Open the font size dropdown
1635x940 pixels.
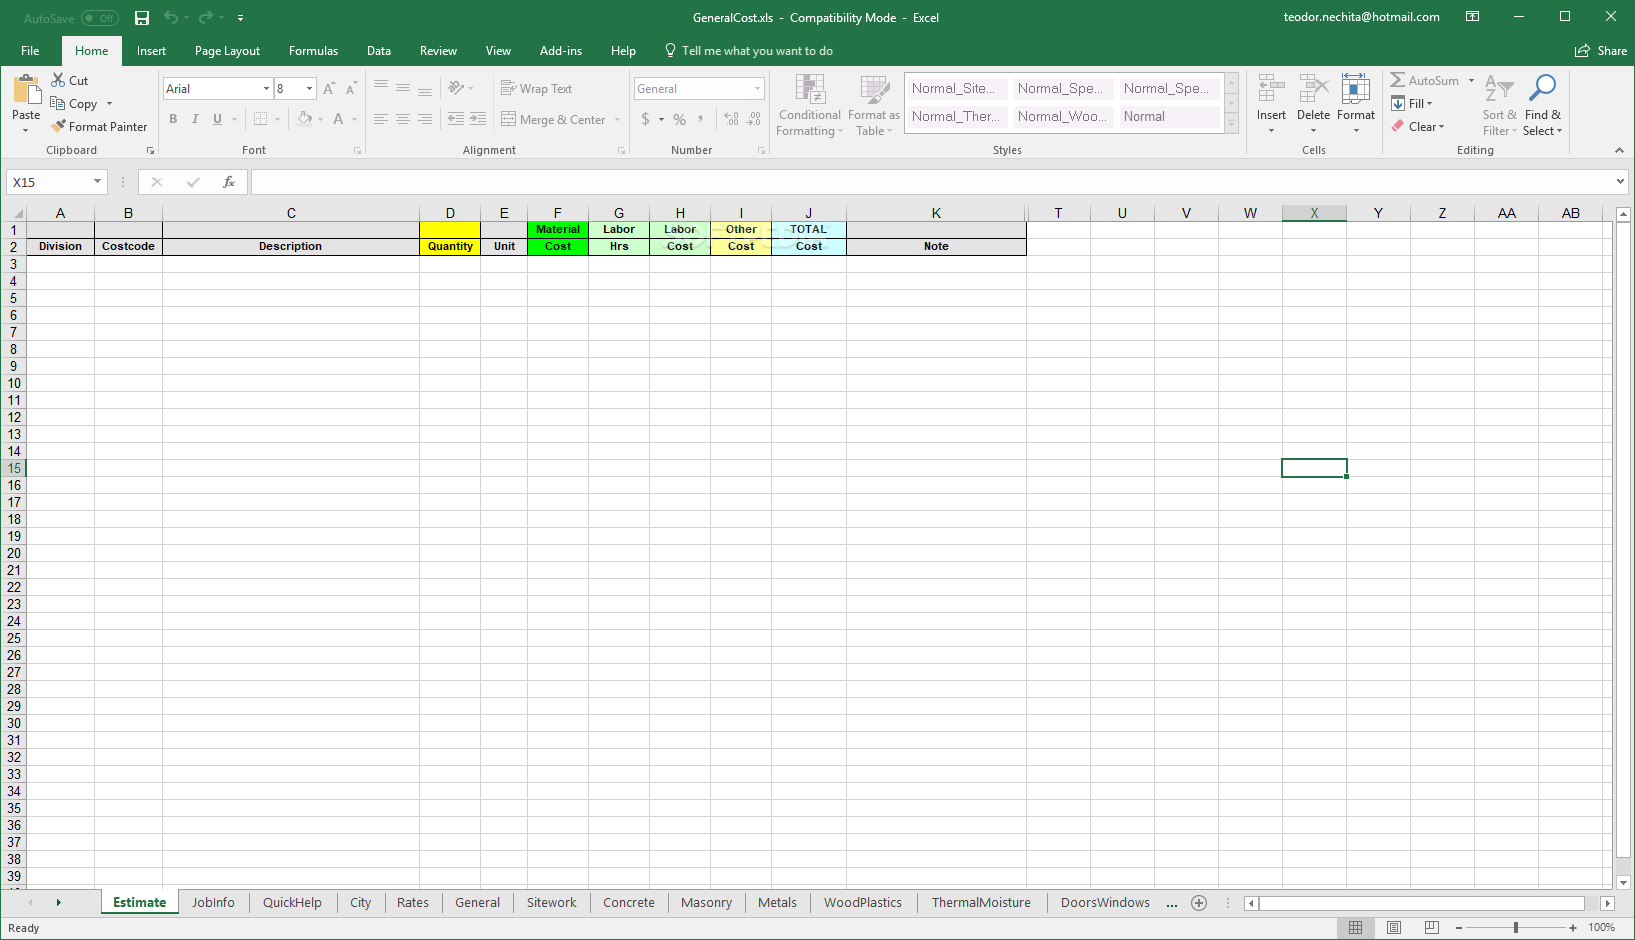(310, 89)
